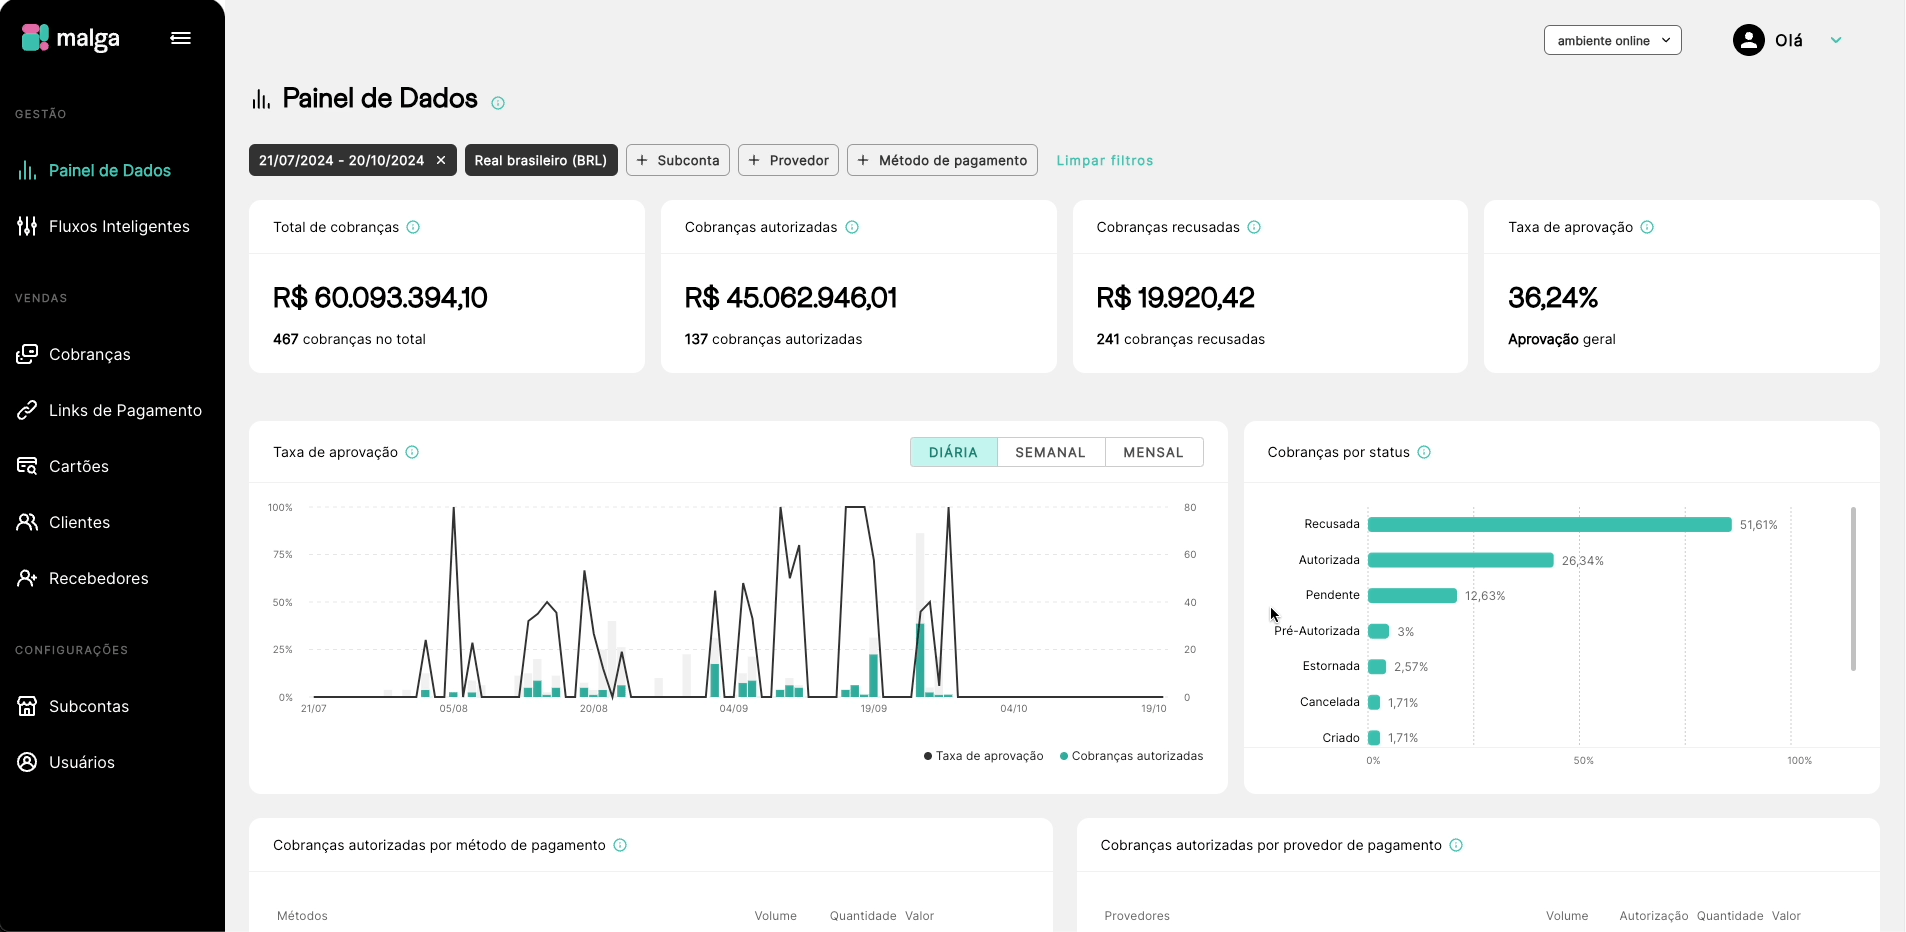Toggle Taxa de aprovação series in chart legend
The image size is (1906, 932).
[x=984, y=756]
